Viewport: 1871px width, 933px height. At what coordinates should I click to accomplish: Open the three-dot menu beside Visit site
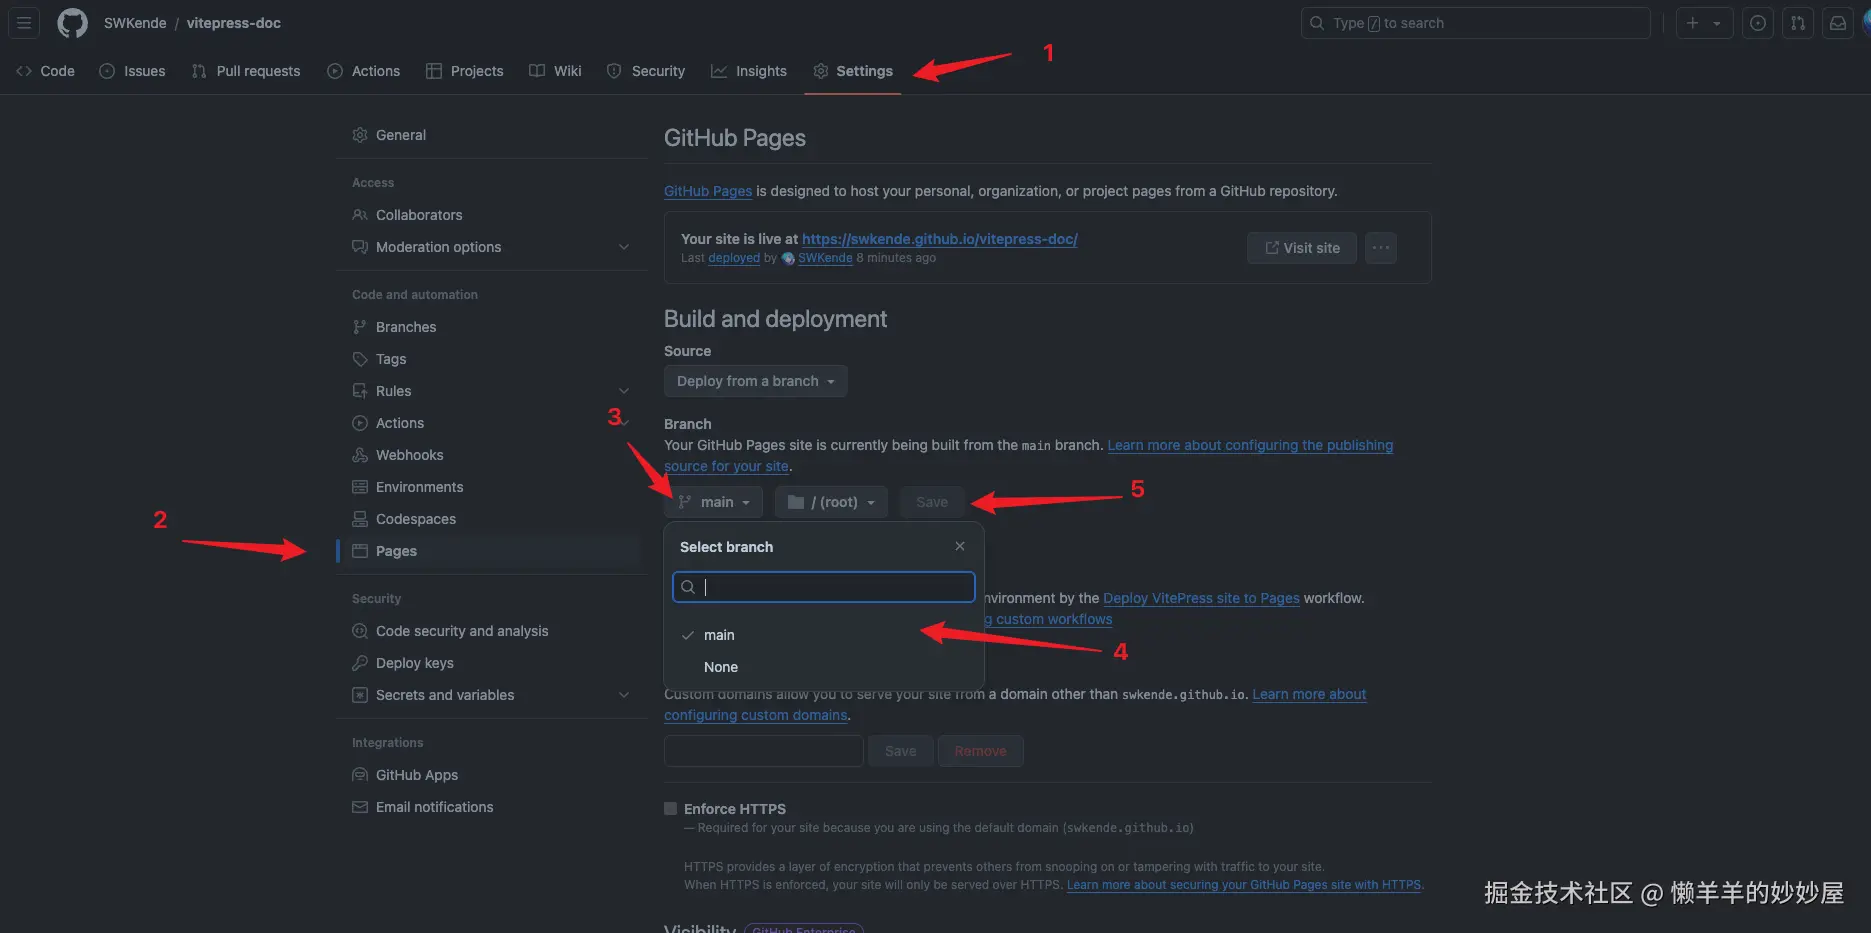1381,248
